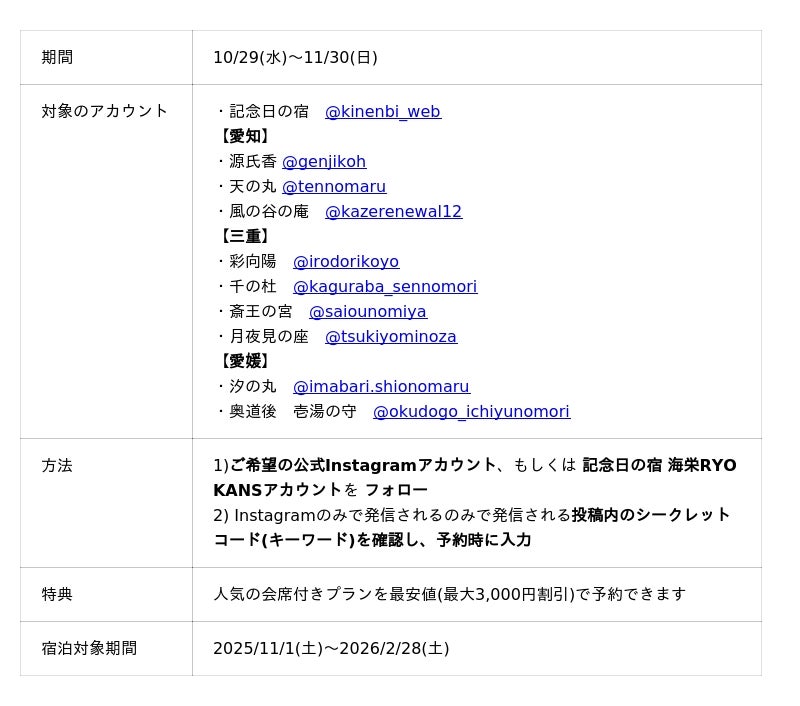The width and height of the screenshot is (800, 706).
Task: Click the 対象のアカウント header cell
Action: [x=105, y=112]
